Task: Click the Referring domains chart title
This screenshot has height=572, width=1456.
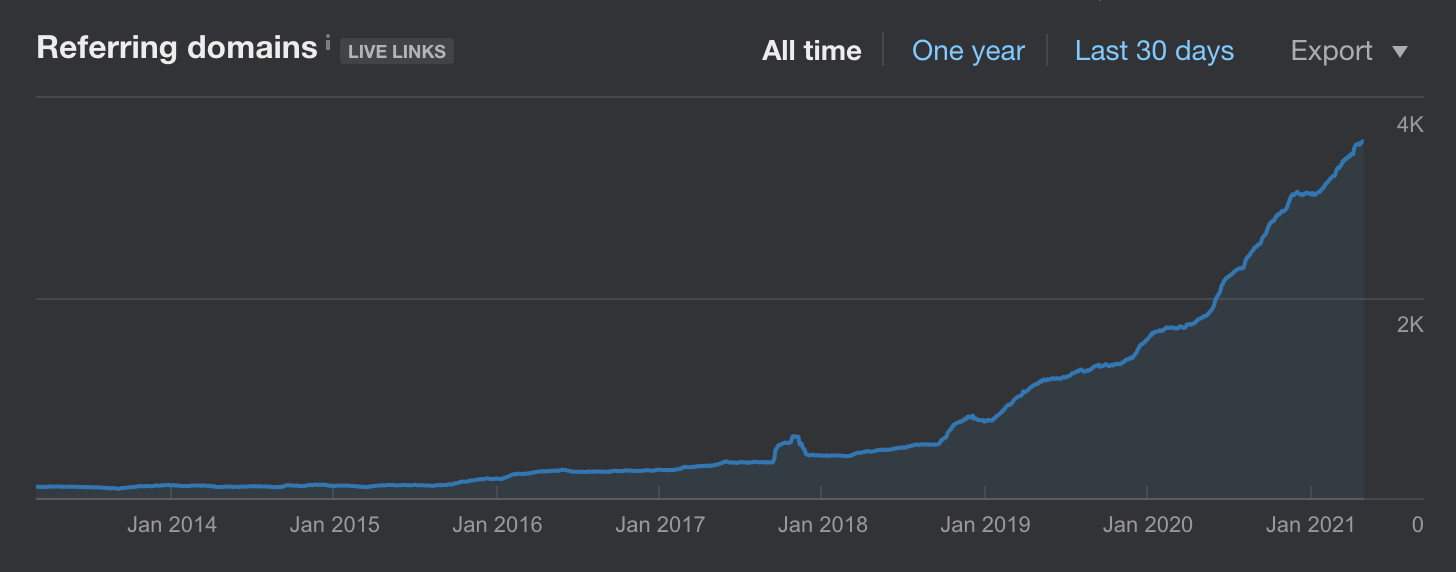Action: (176, 48)
